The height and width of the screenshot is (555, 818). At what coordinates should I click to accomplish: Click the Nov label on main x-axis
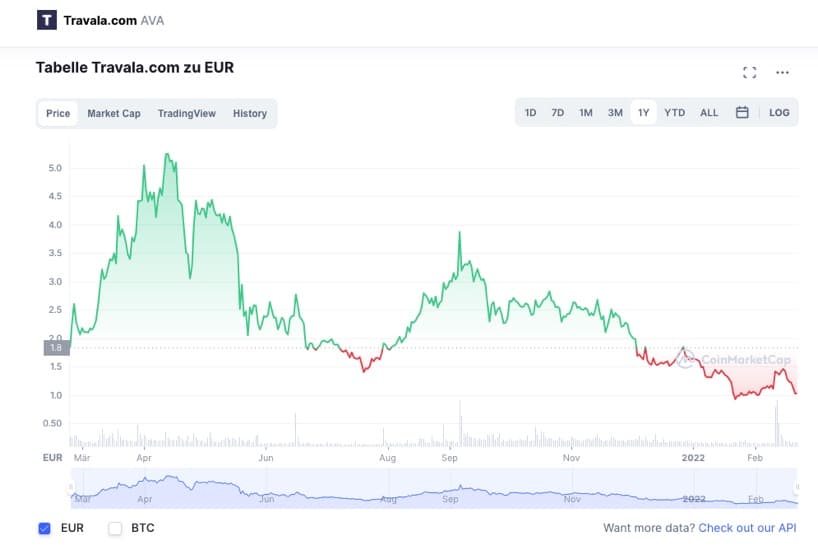[571, 458]
